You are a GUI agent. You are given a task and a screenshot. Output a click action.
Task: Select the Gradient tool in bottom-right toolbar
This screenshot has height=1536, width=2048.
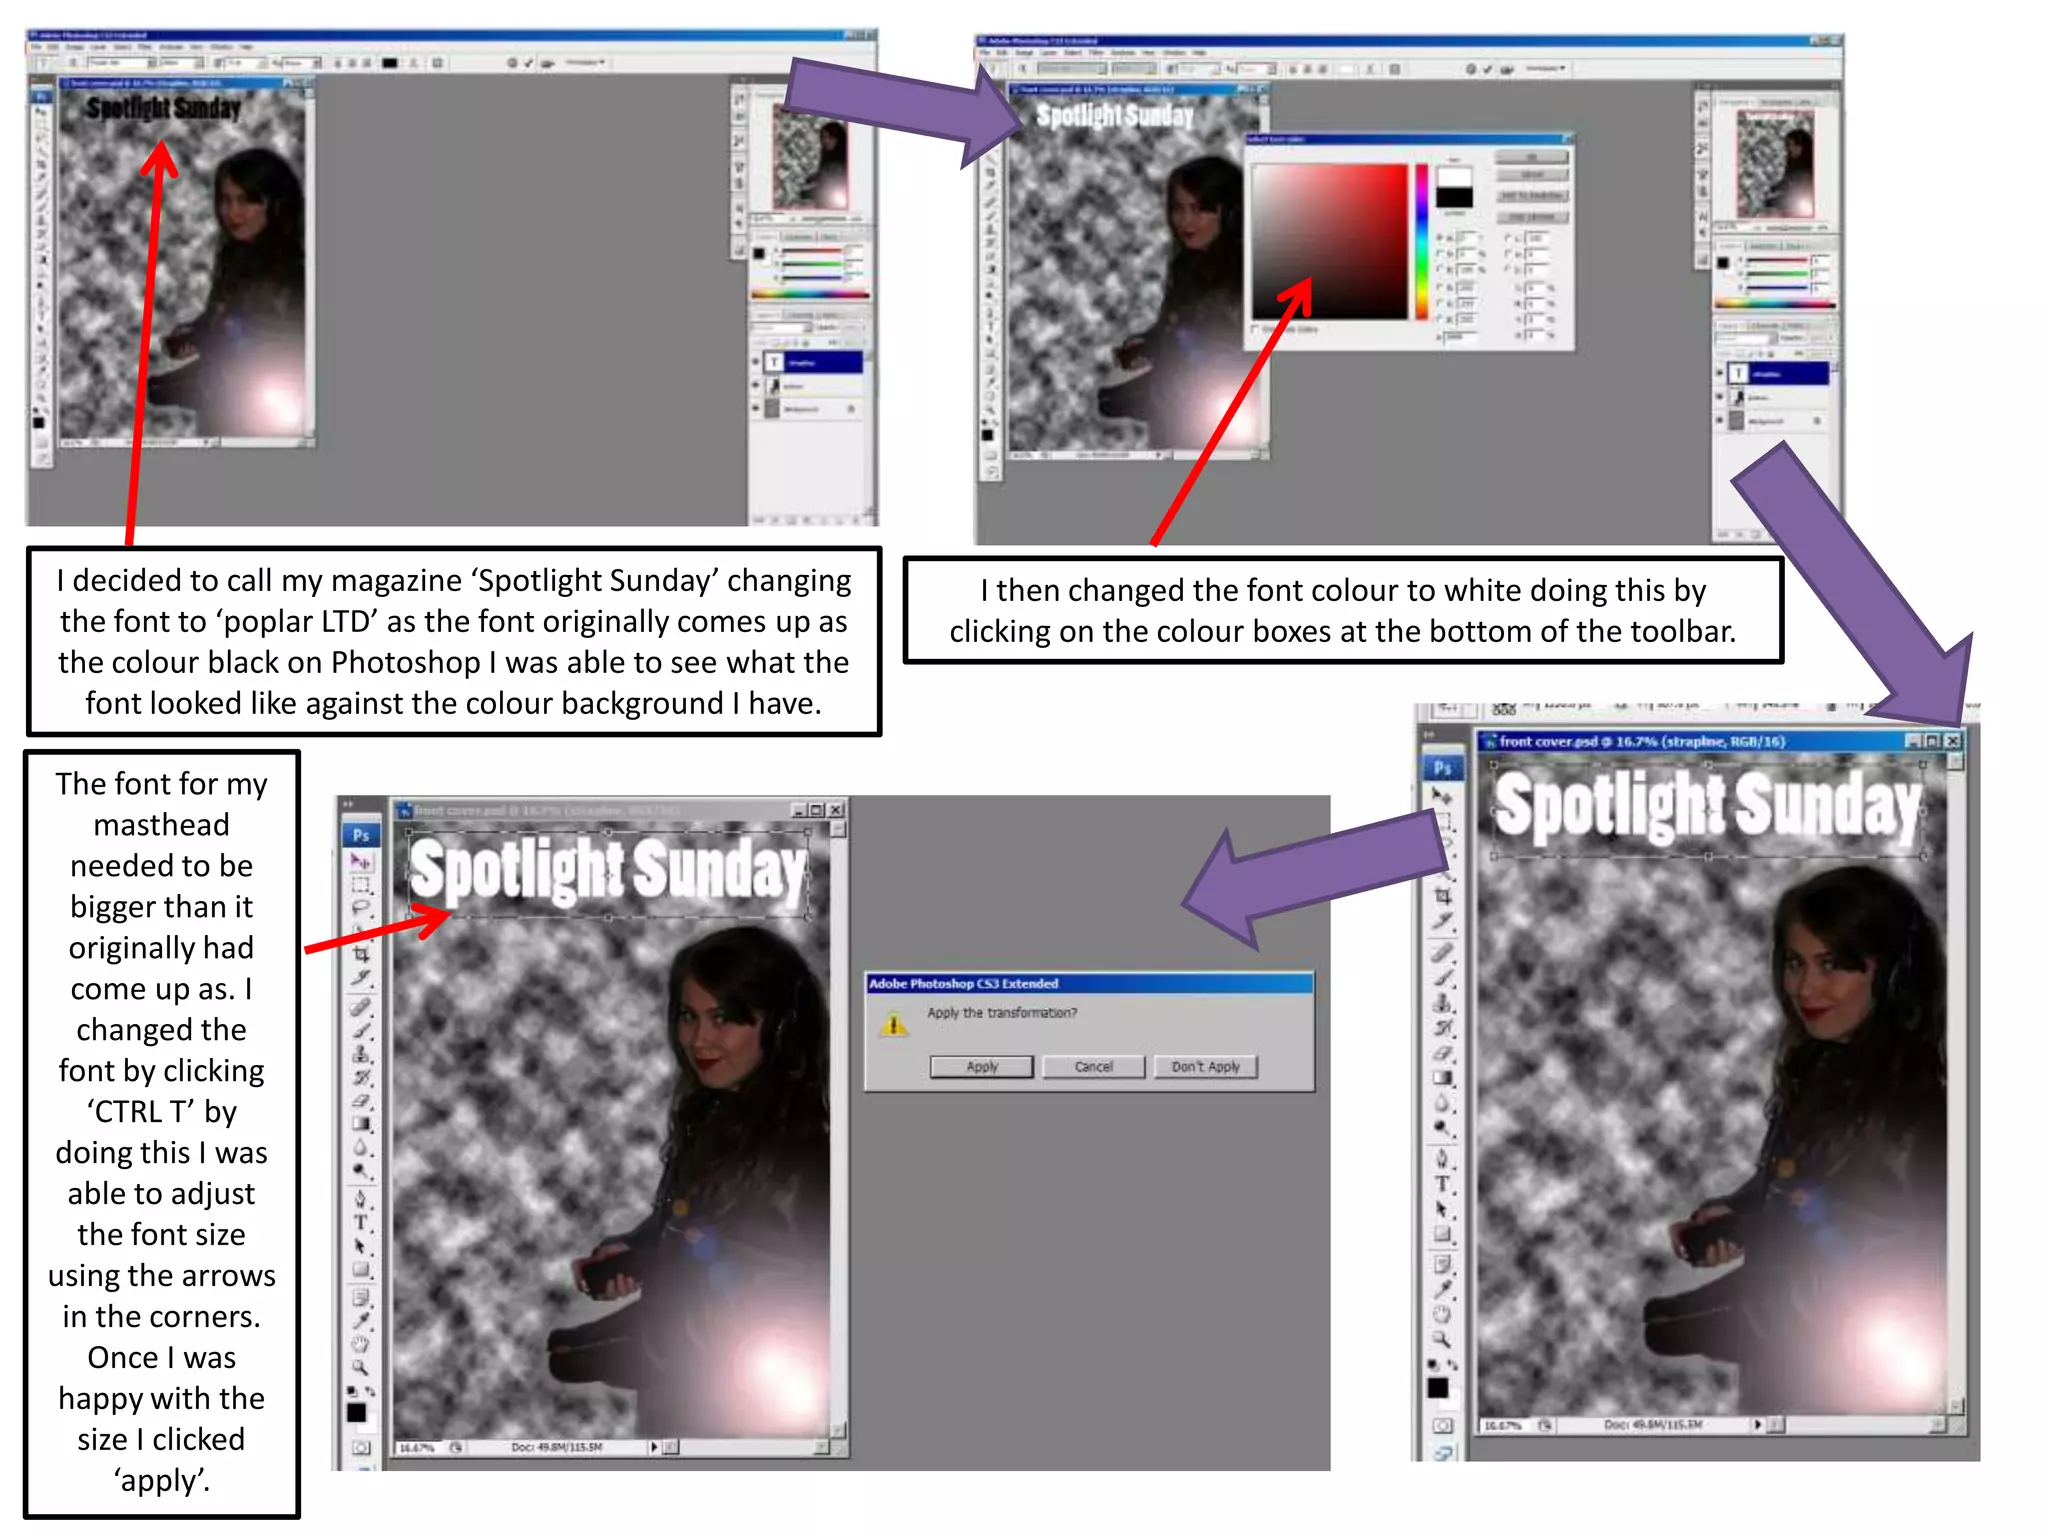point(1441,1078)
